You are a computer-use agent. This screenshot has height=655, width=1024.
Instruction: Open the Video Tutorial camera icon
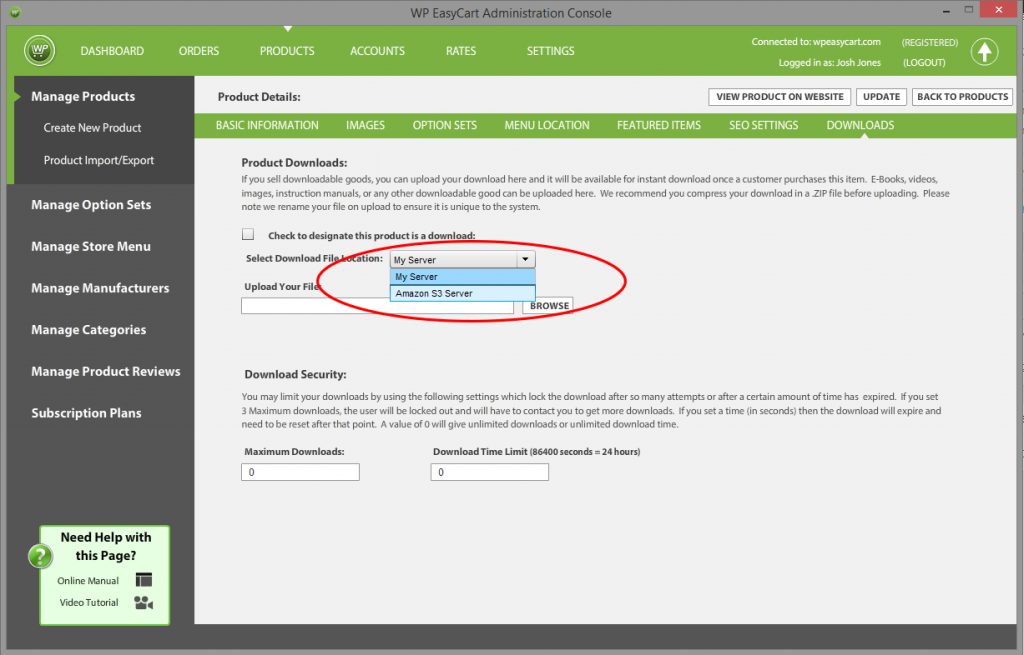(x=144, y=602)
